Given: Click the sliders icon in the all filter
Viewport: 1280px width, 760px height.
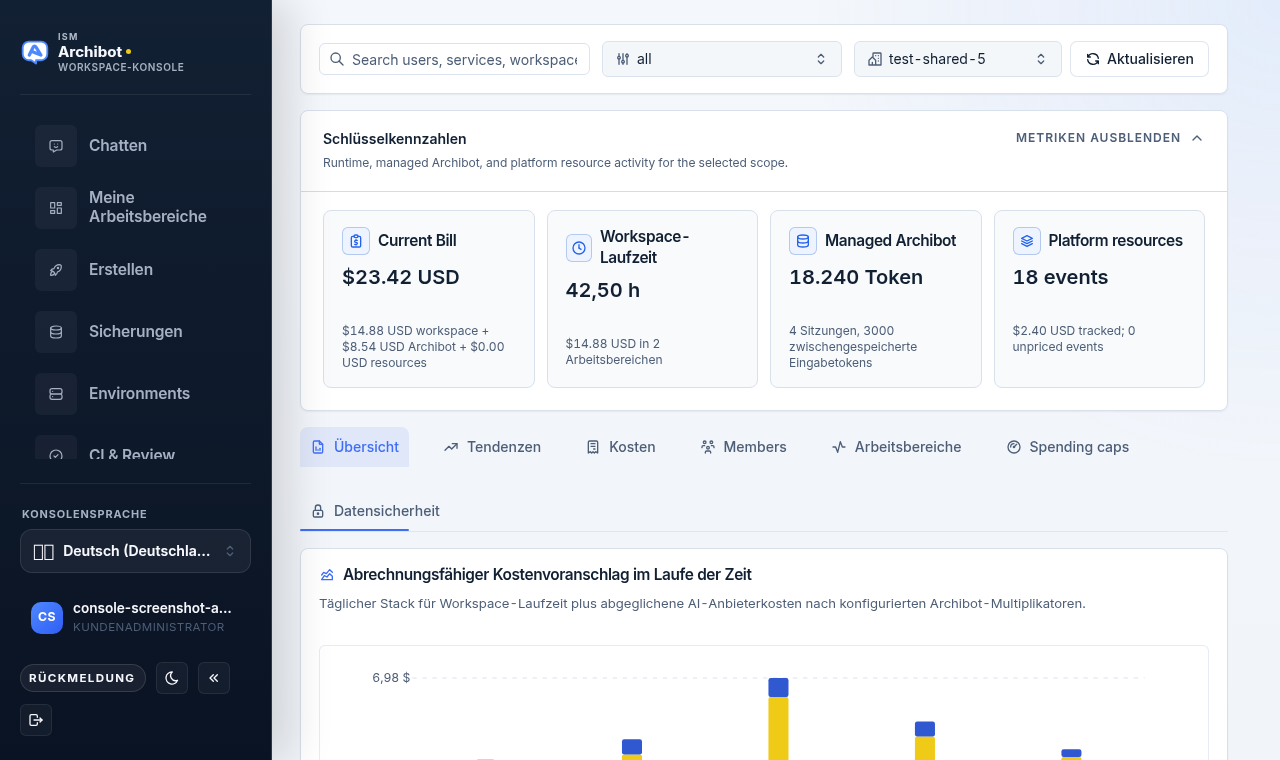Looking at the screenshot, I should [623, 59].
